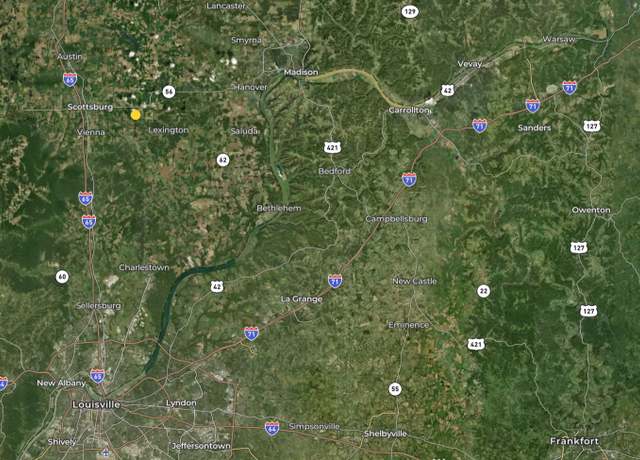
Task: Click the yellow marker near Scottsburg
Action: point(136,115)
